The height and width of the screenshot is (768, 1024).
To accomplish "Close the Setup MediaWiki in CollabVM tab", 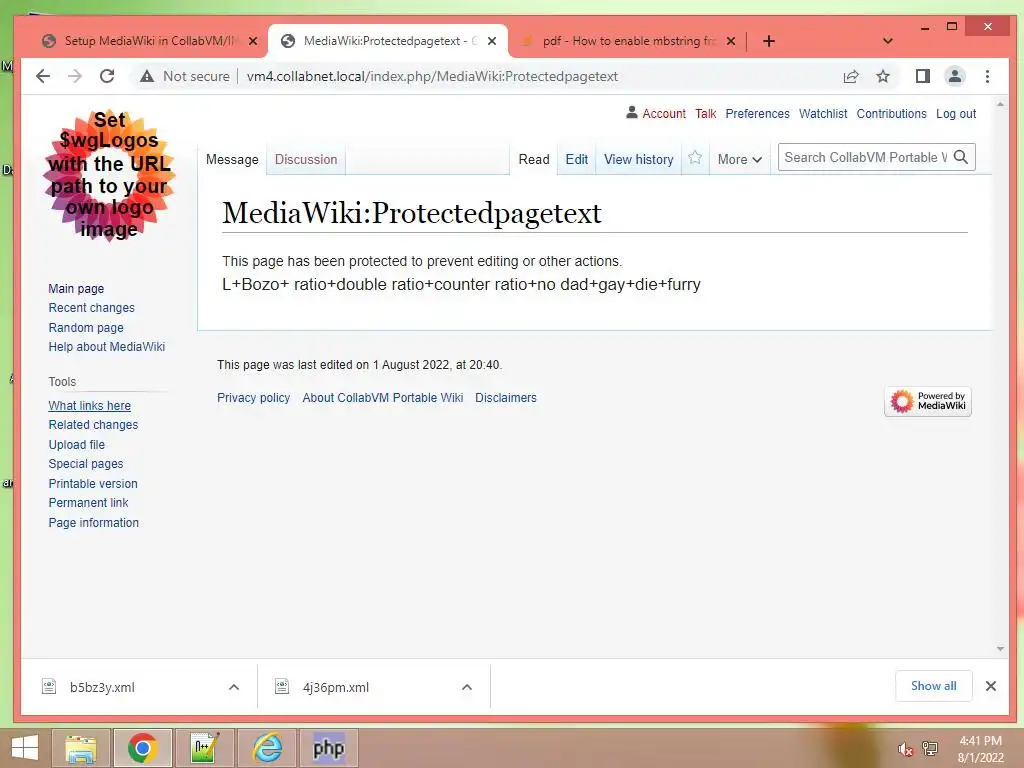I will [x=253, y=41].
